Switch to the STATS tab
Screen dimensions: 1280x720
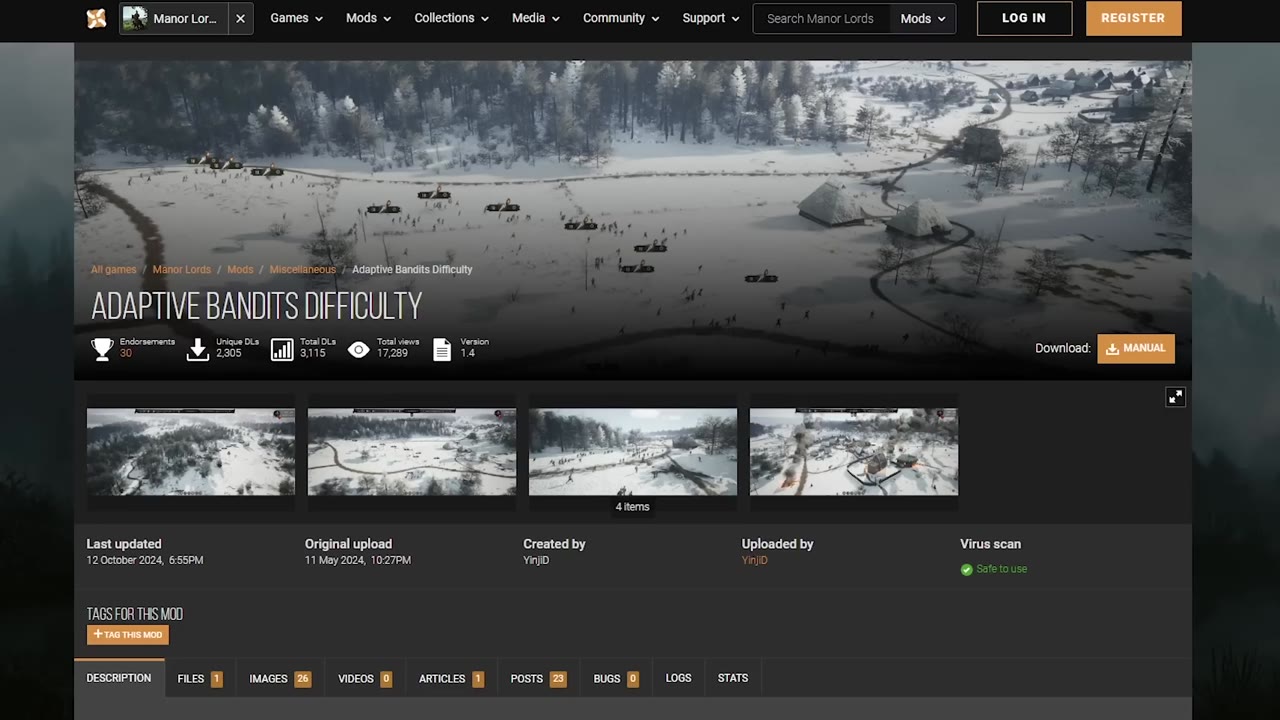(x=733, y=678)
